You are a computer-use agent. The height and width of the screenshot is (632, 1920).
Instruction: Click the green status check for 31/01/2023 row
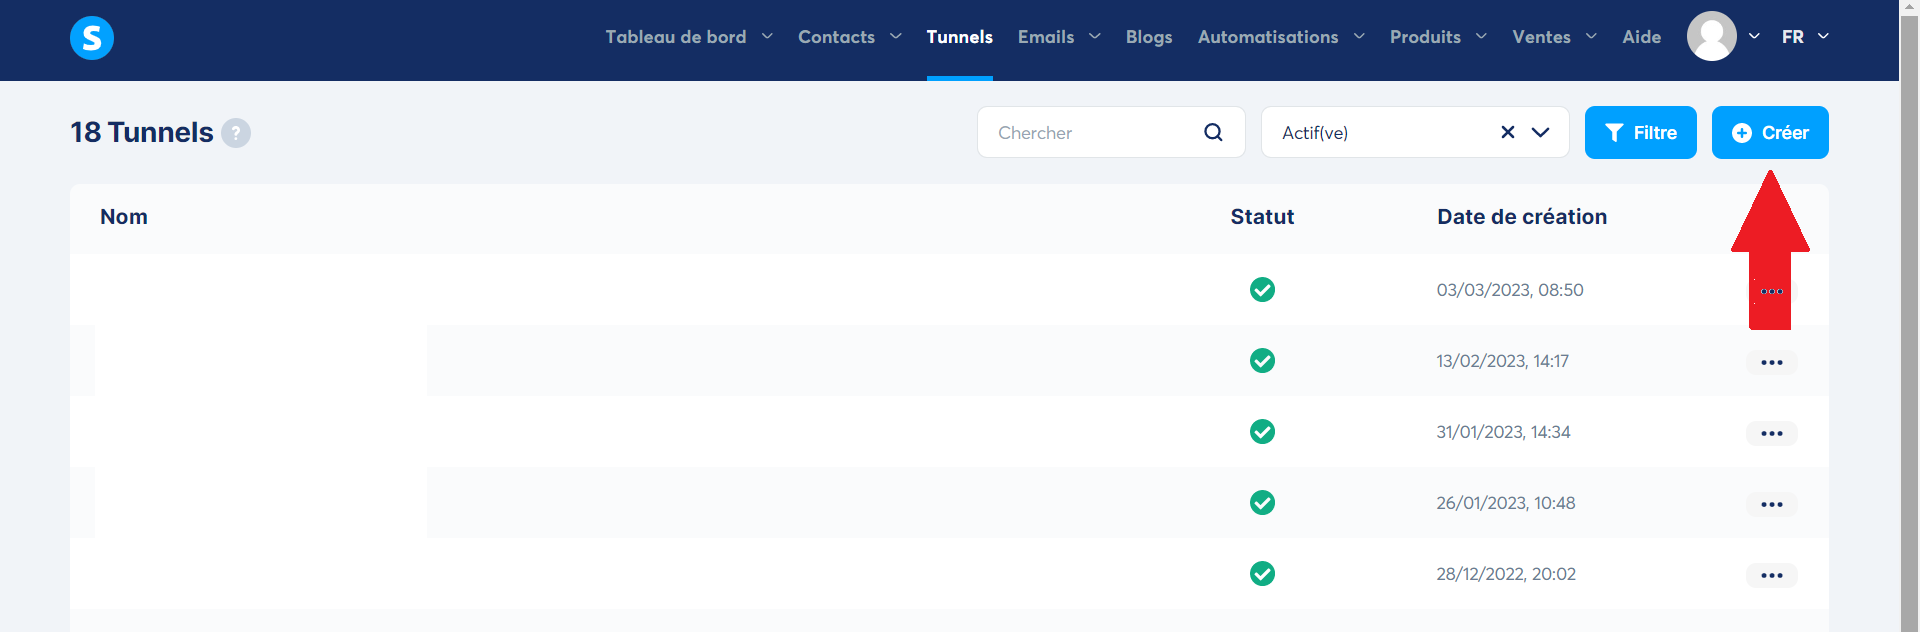point(1262,432)
